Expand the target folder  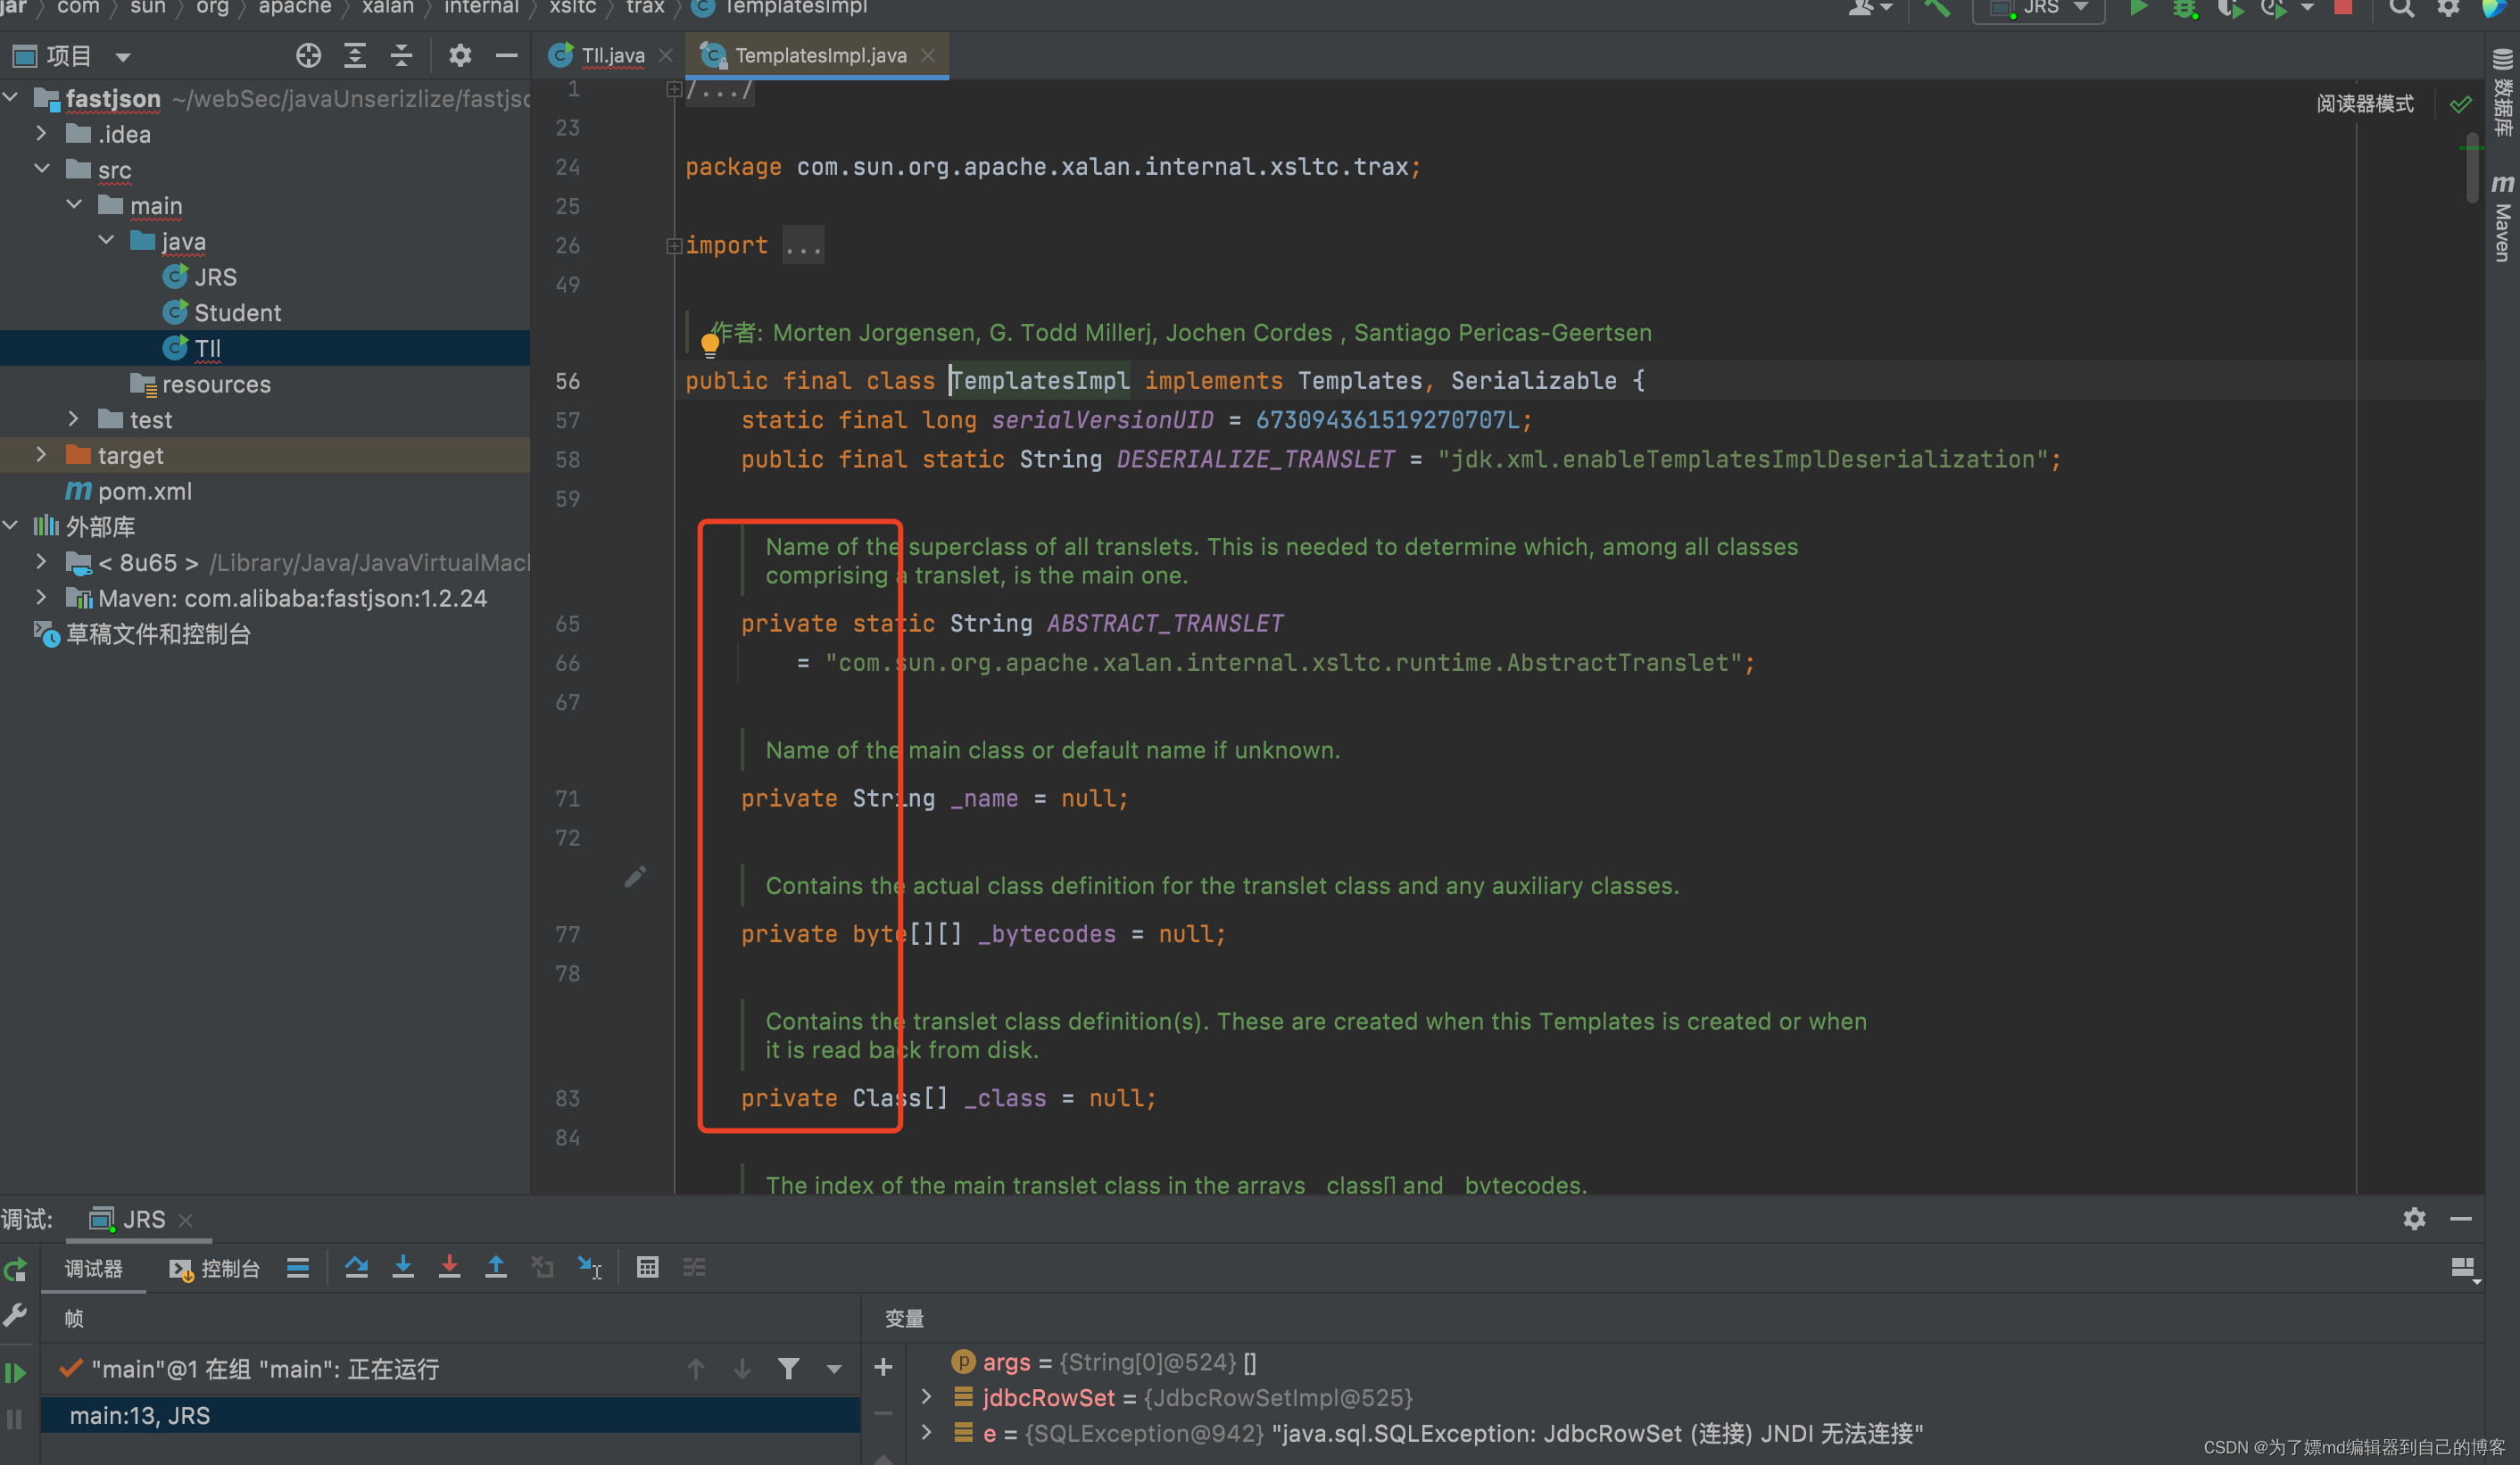click(x=41, y=455)
